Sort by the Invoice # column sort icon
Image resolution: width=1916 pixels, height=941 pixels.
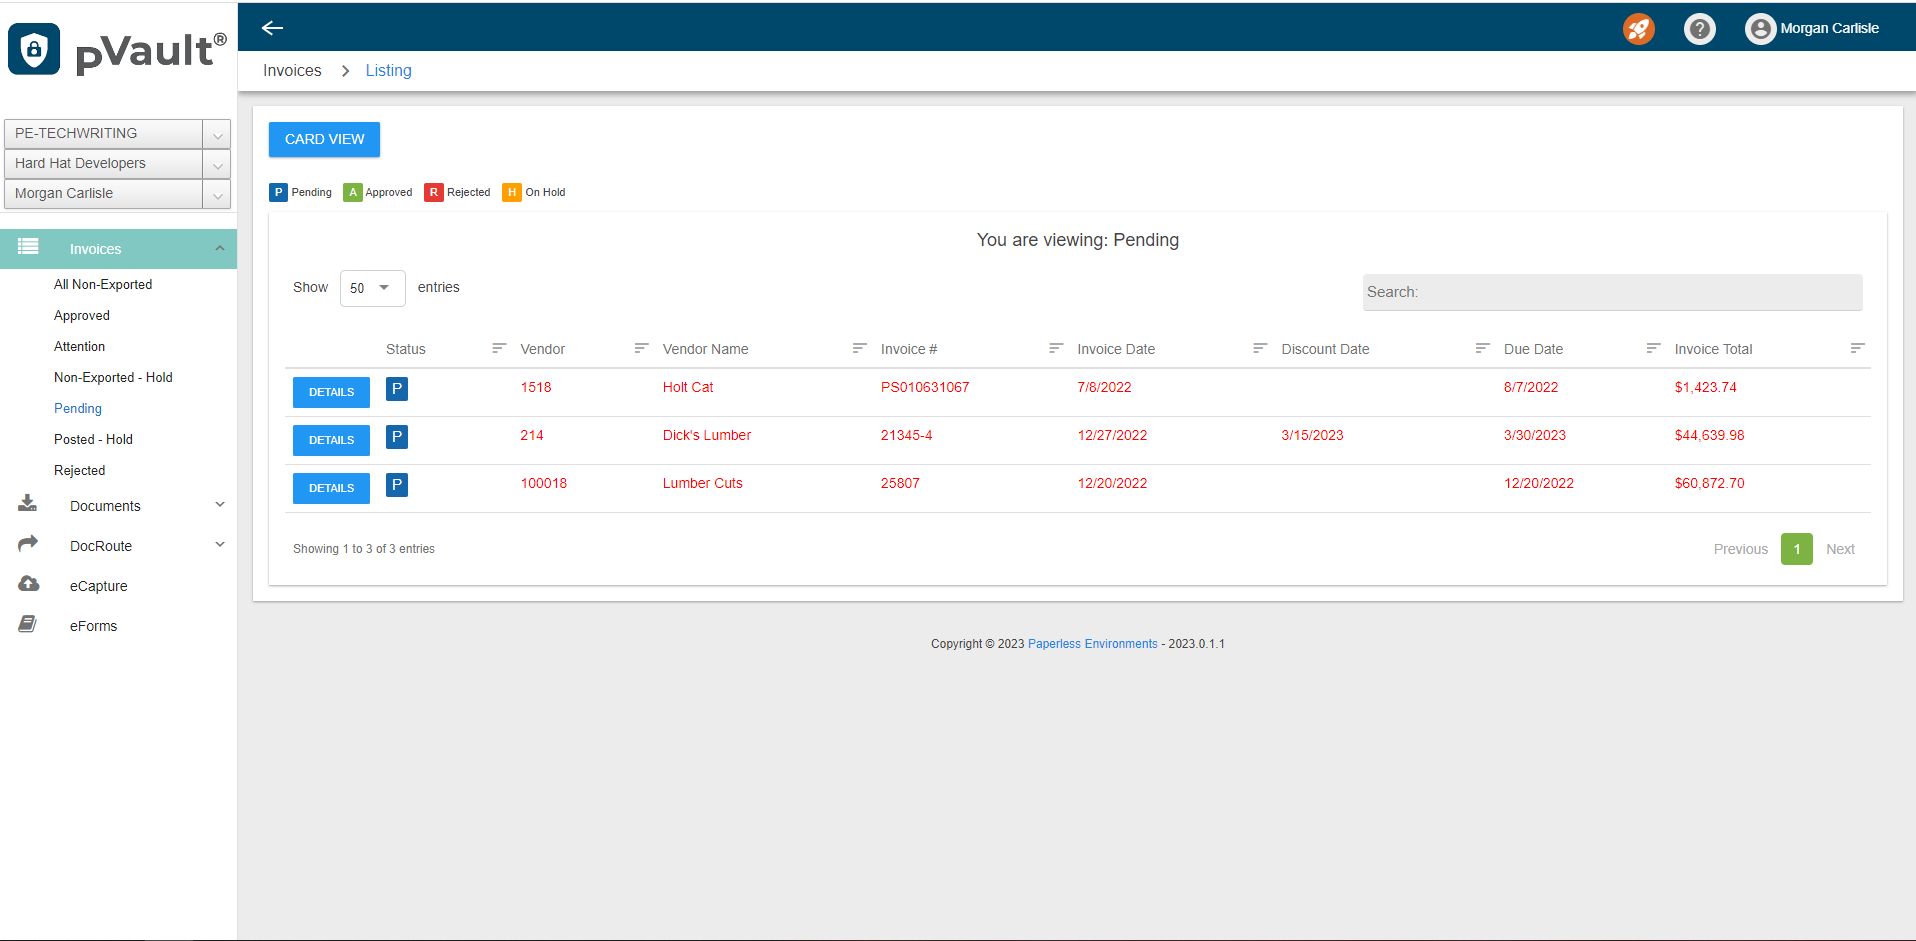pos(1056,348)
